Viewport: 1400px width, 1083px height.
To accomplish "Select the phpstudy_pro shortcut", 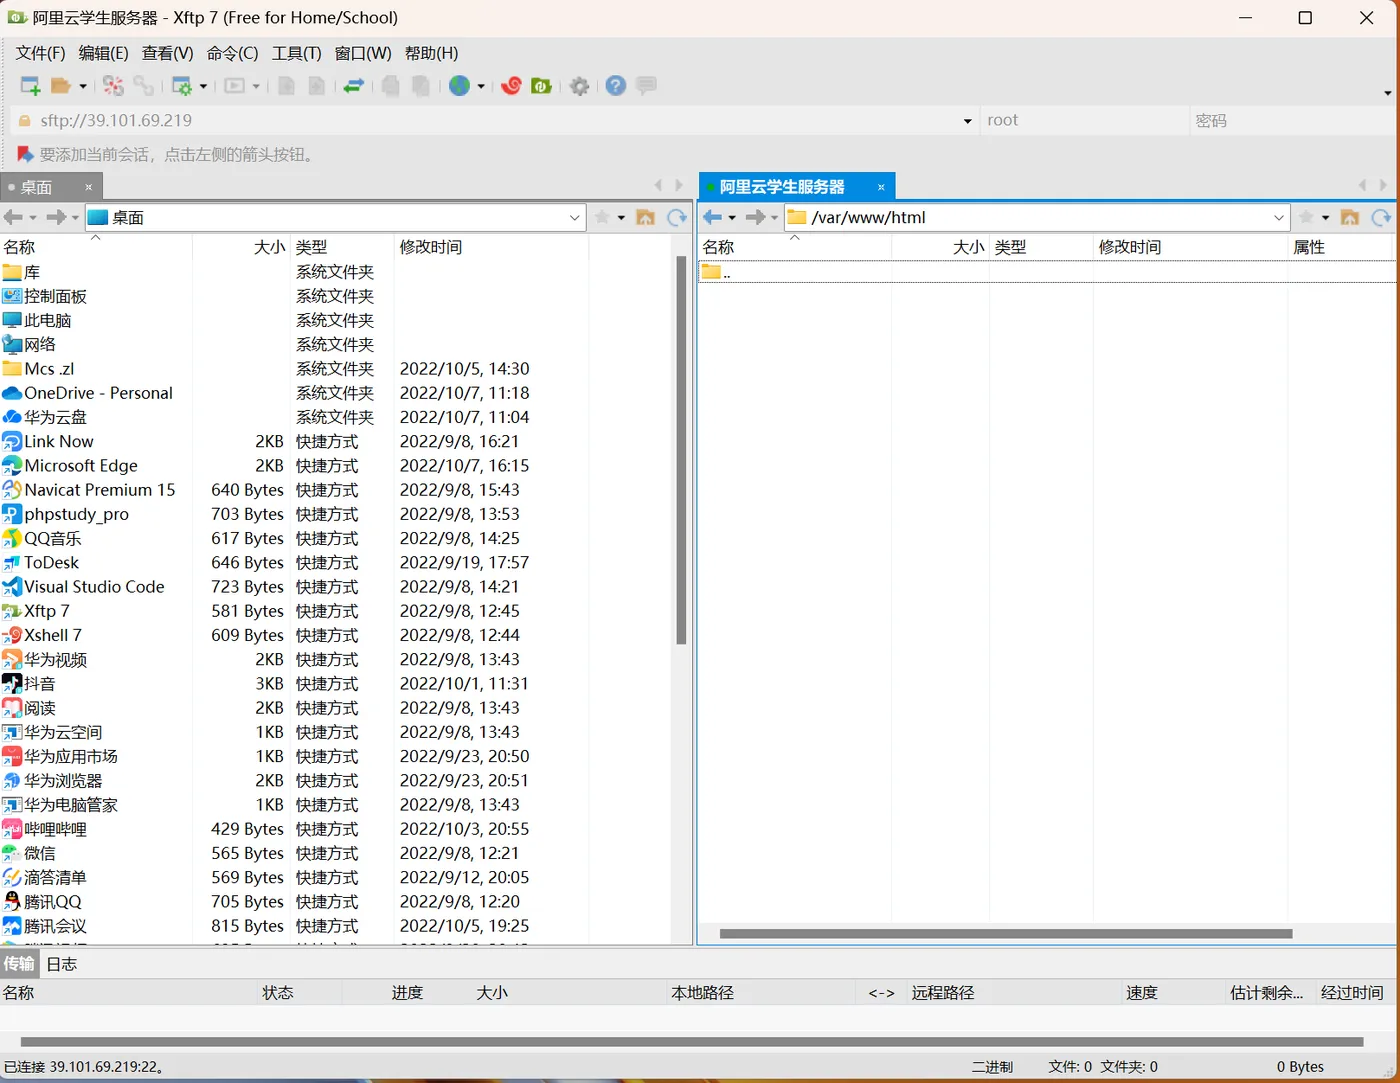I will point(76,514).
